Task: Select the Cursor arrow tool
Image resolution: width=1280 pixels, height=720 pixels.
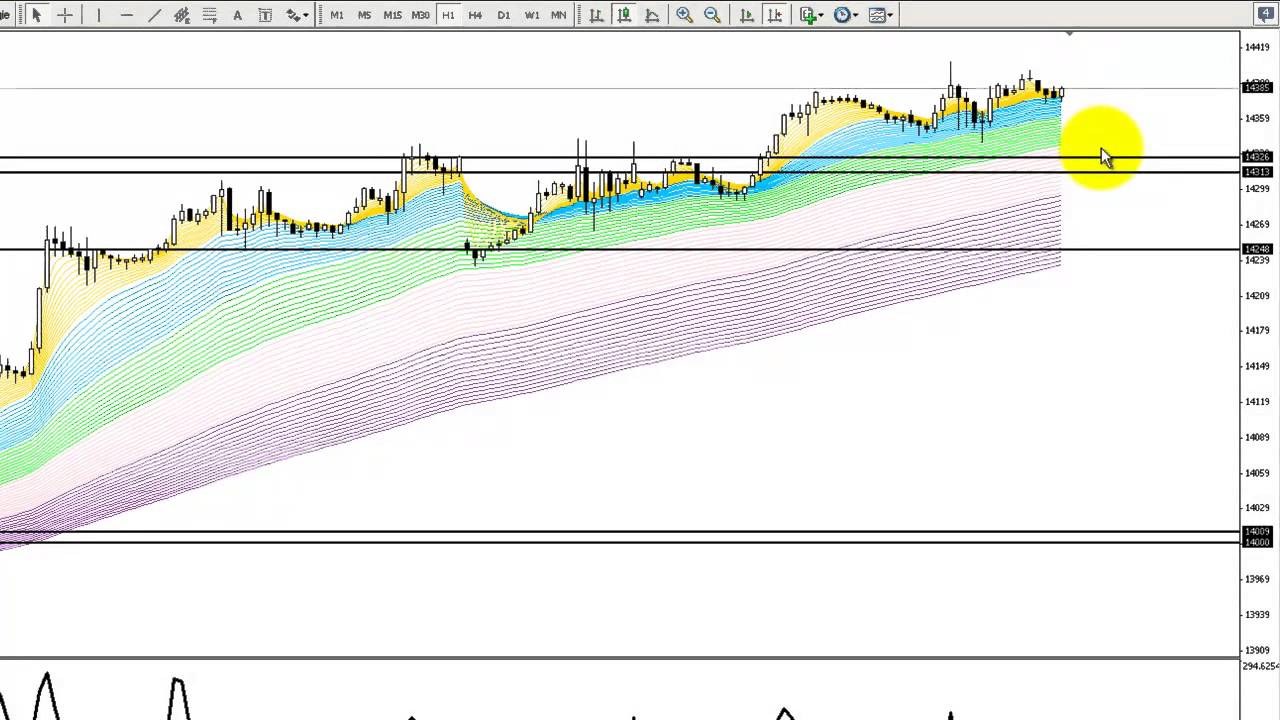Action: 36,15
